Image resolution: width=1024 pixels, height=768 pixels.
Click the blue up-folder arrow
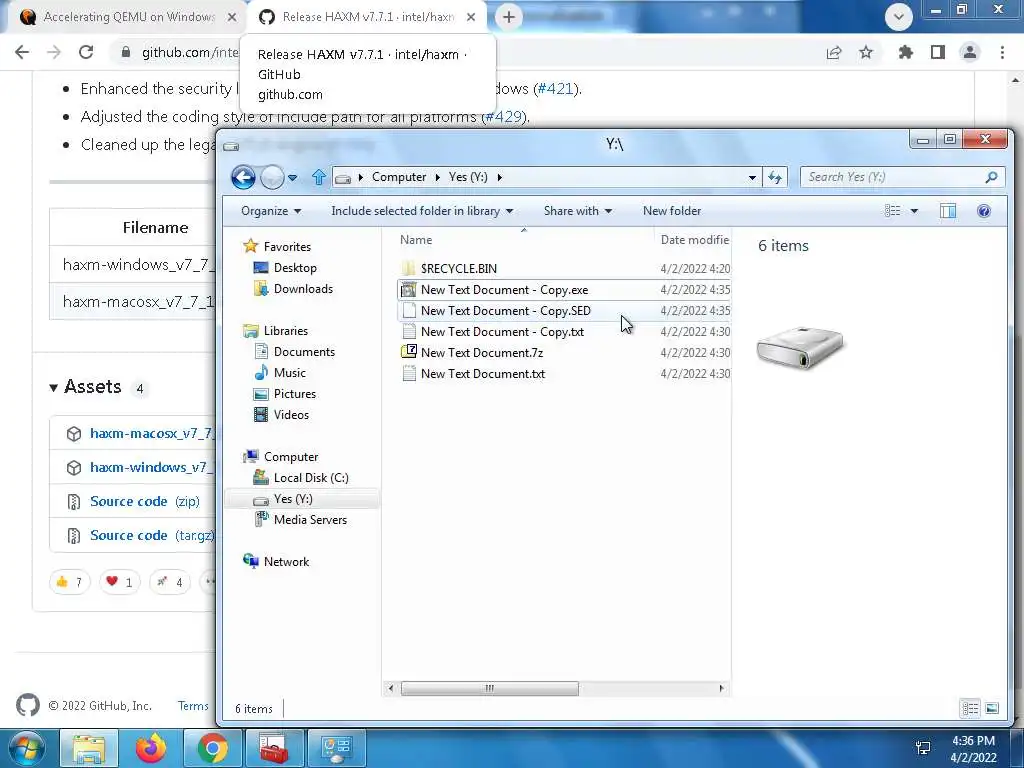(x=319, y=177)
